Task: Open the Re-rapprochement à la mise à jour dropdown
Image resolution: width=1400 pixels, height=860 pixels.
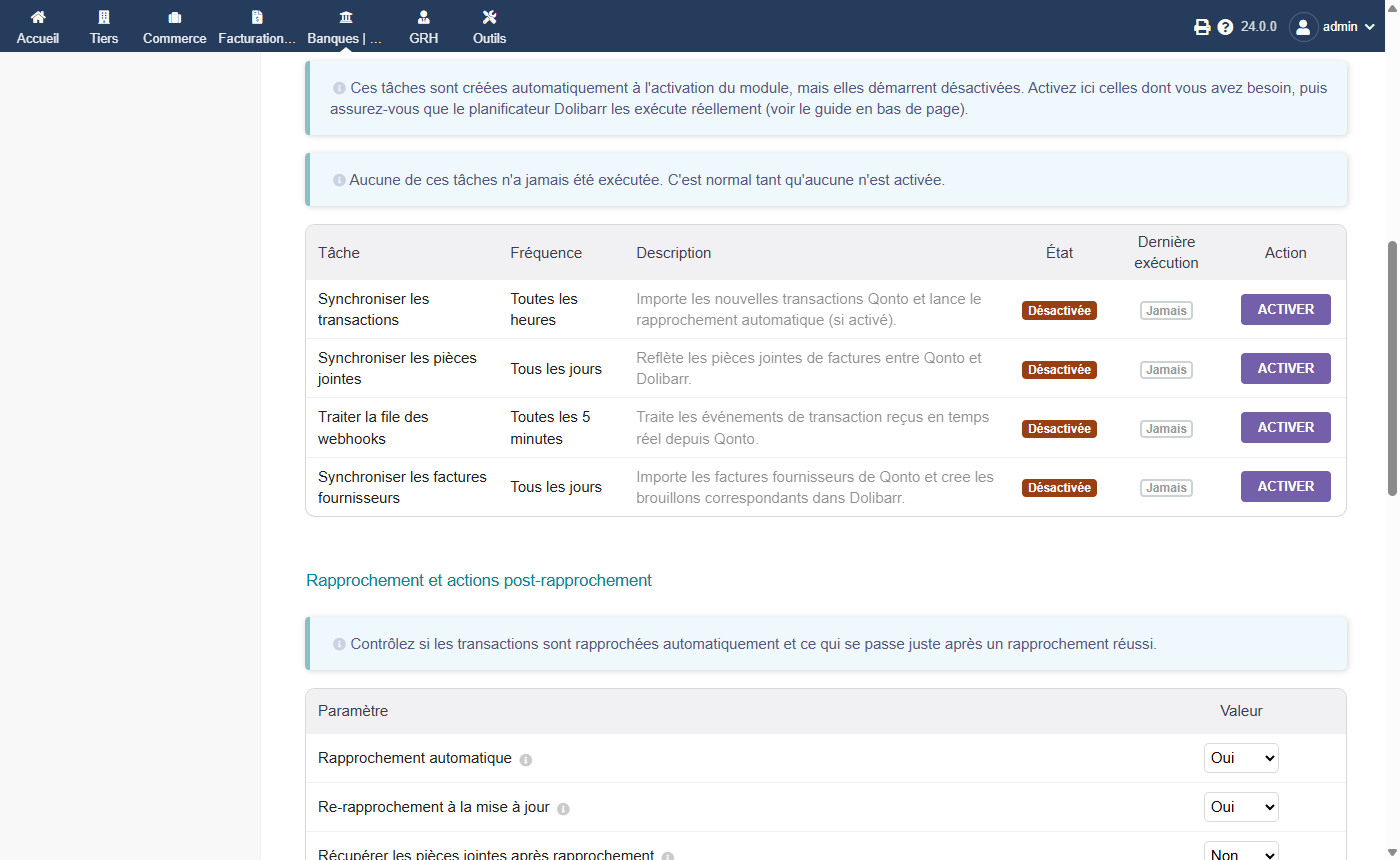Action: tap(1241, 807)
